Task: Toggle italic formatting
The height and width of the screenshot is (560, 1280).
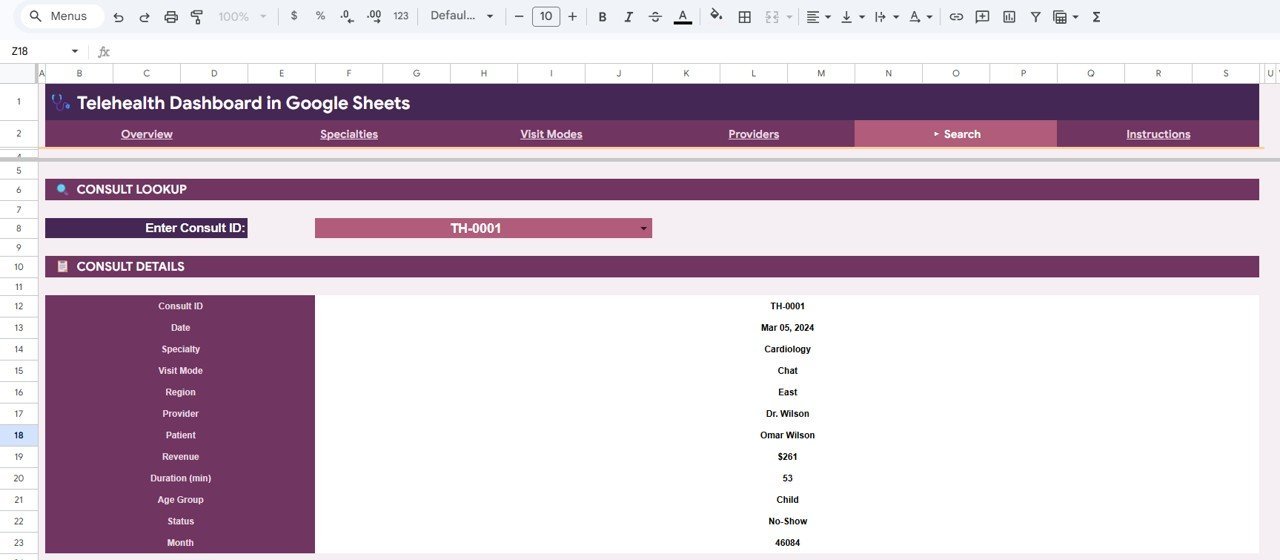Action: 629,17
